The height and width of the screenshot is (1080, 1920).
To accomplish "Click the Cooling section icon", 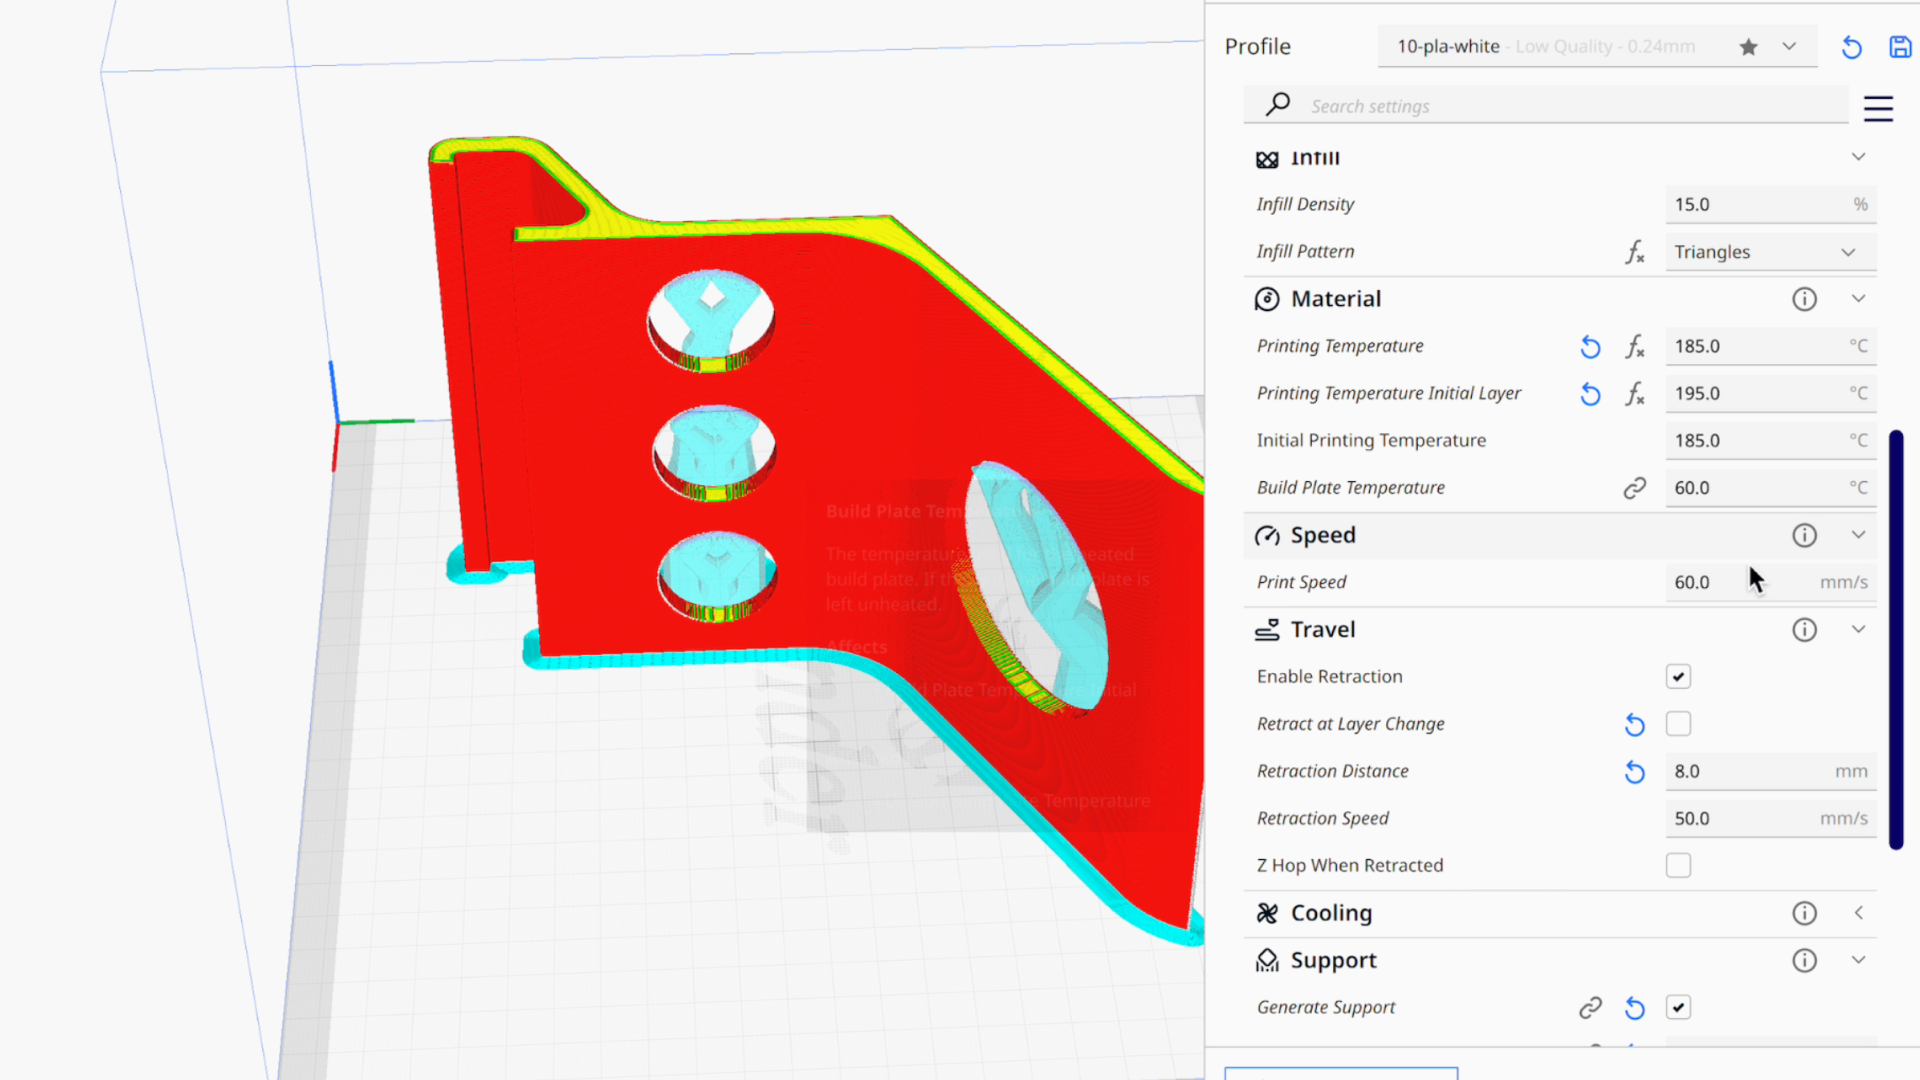I will [1267, 913].
